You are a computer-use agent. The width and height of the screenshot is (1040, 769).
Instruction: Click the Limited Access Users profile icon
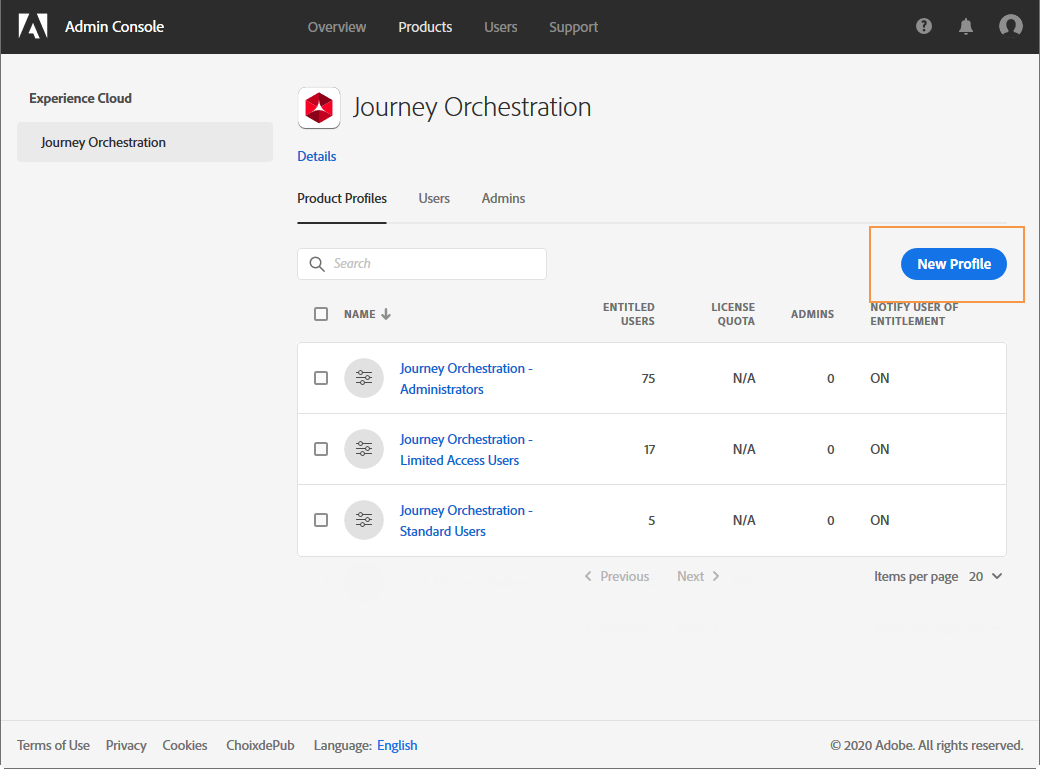click(x=363, y=449)
